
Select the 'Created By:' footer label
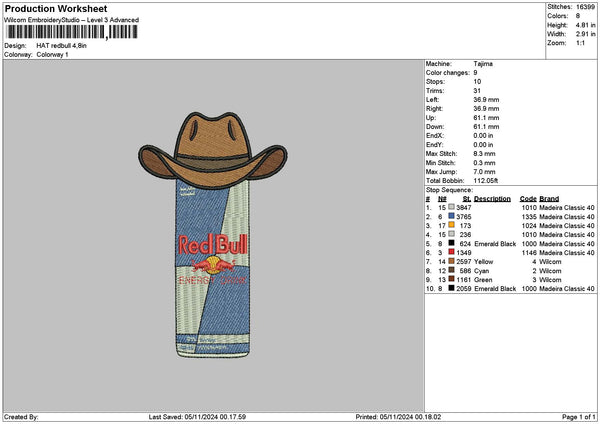coord(21,417)
